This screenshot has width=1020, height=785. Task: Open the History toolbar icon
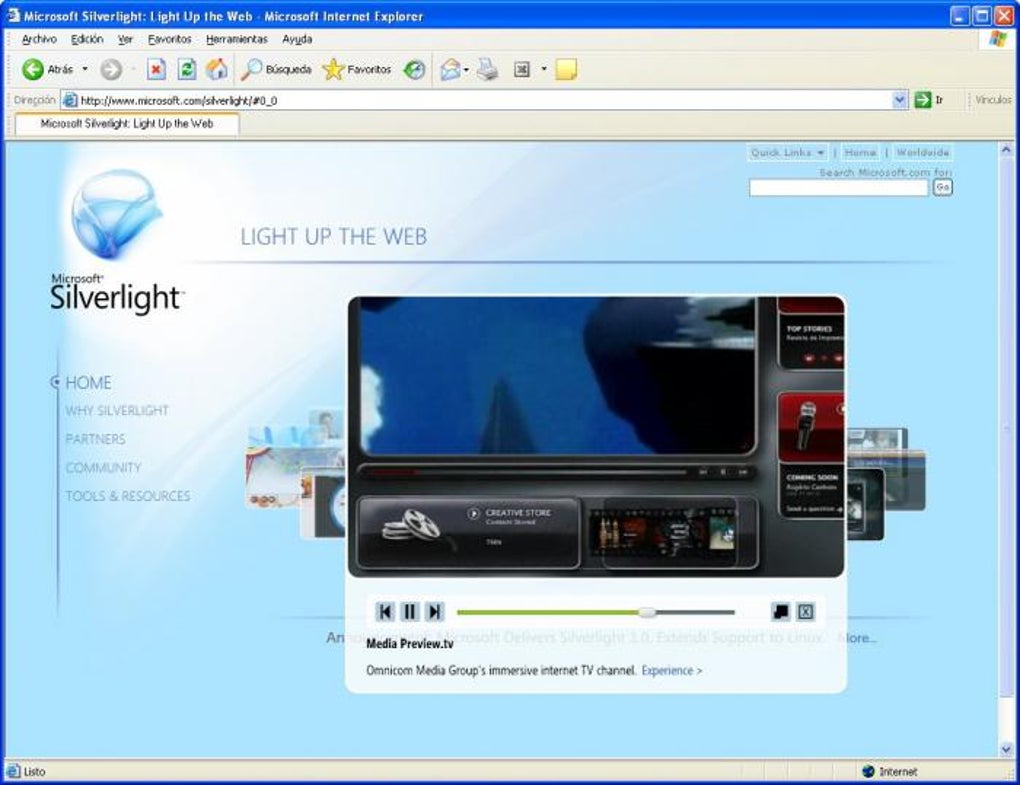[x=414, y=69]
